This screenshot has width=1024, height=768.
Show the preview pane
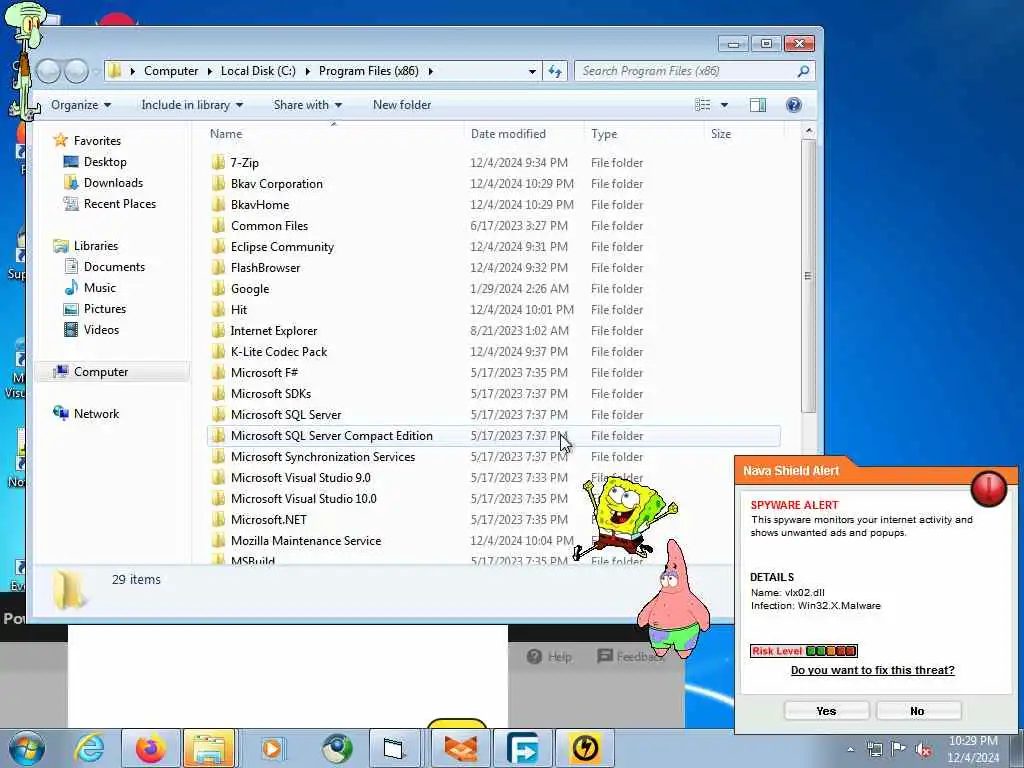point(758,105)
